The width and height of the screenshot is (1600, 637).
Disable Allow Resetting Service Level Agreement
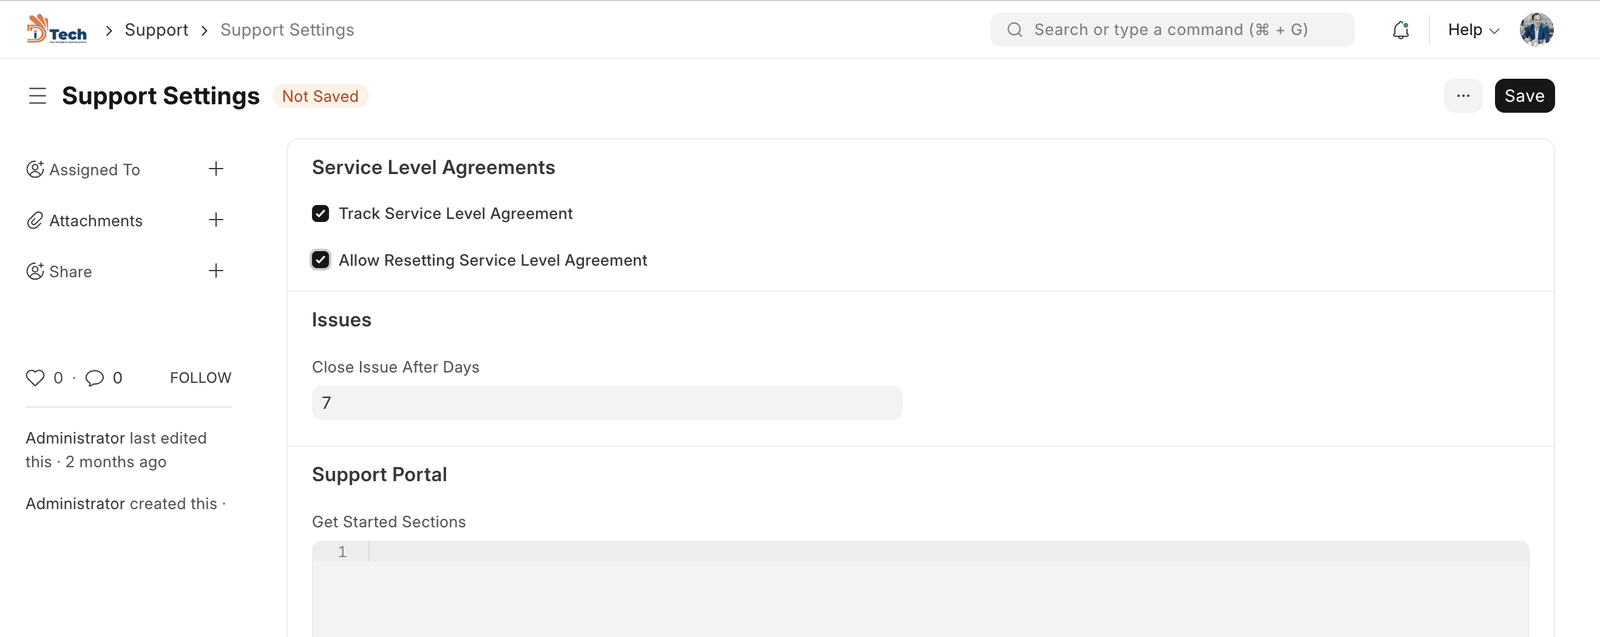pos(321,260)
